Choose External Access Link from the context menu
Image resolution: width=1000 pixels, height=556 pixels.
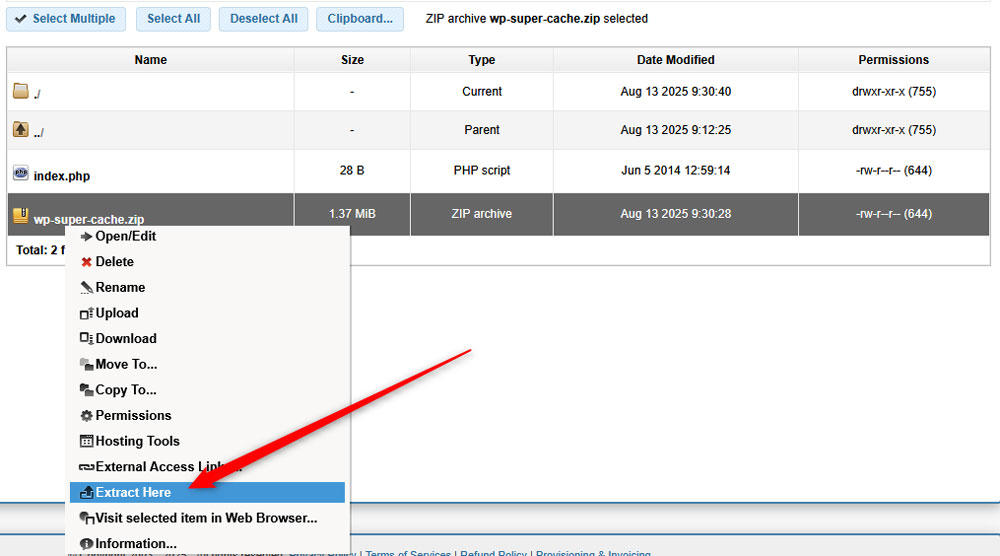click(x=168, y=466)
